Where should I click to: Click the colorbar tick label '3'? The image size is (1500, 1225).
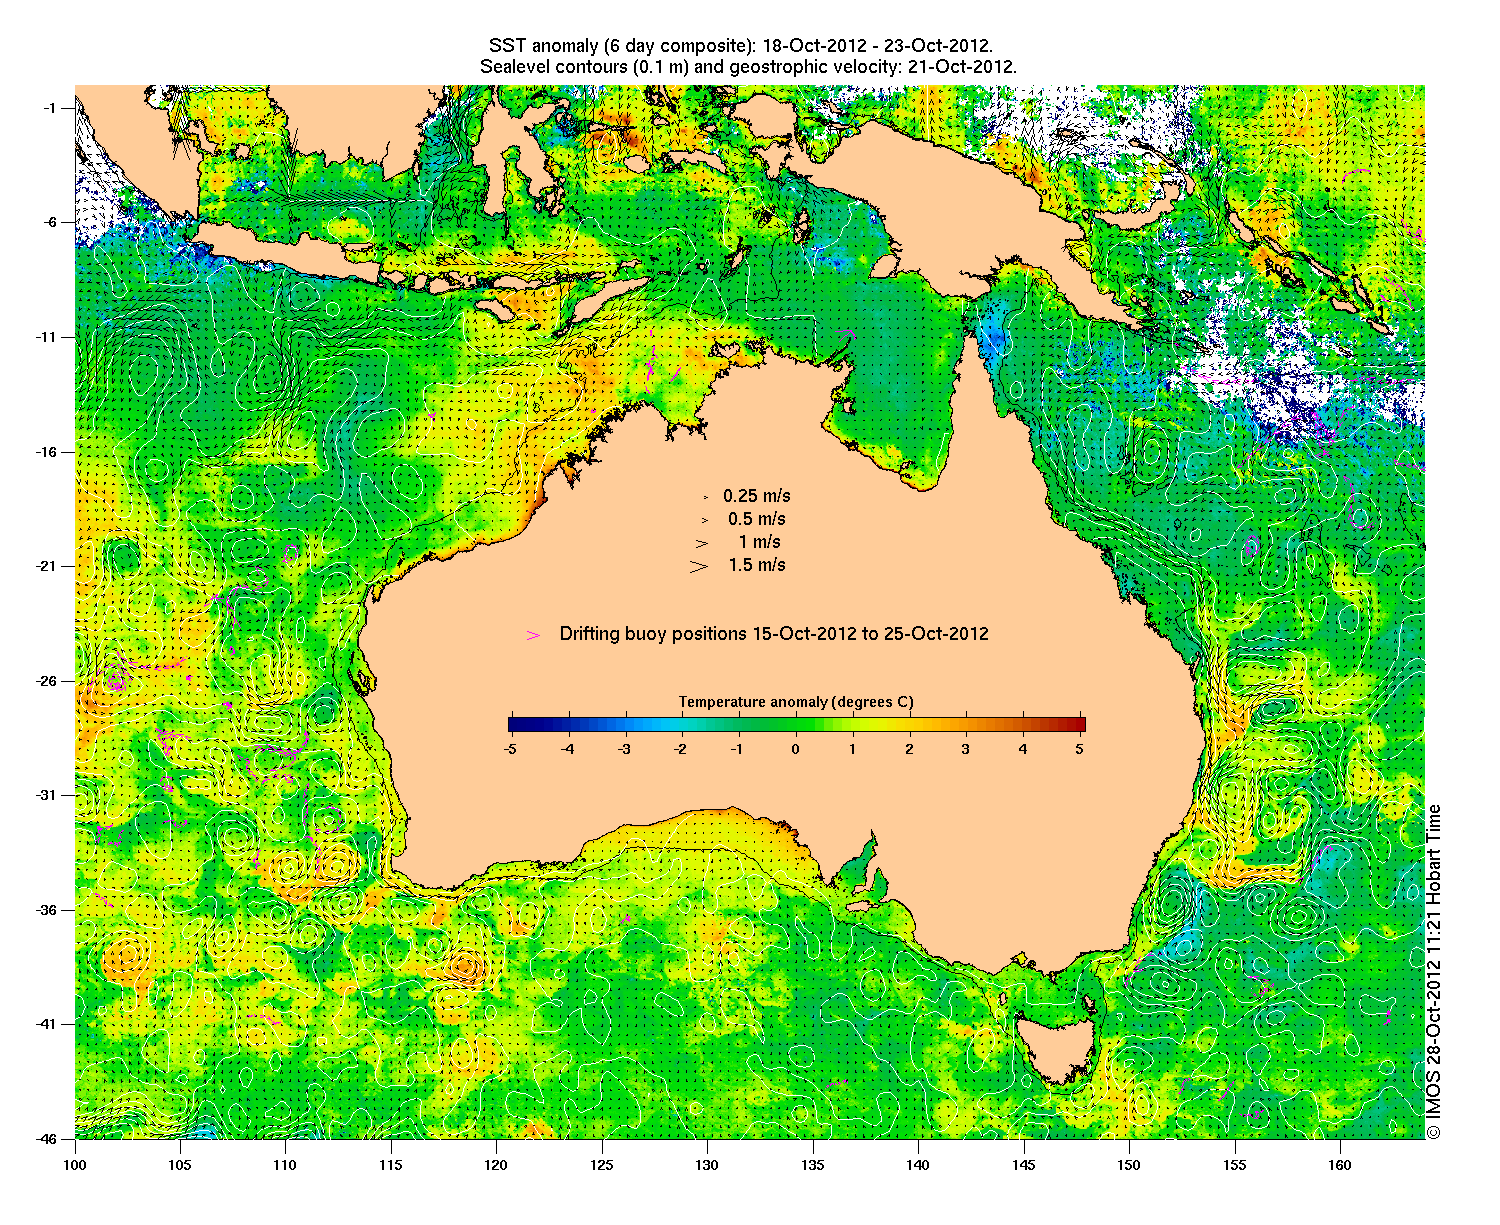pos(966,748)
